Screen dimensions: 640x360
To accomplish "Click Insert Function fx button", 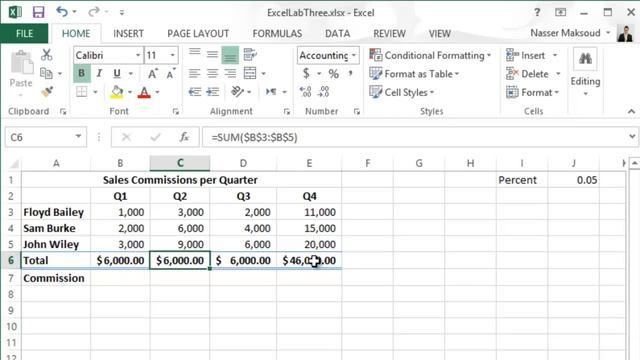I will click(184, 137).
